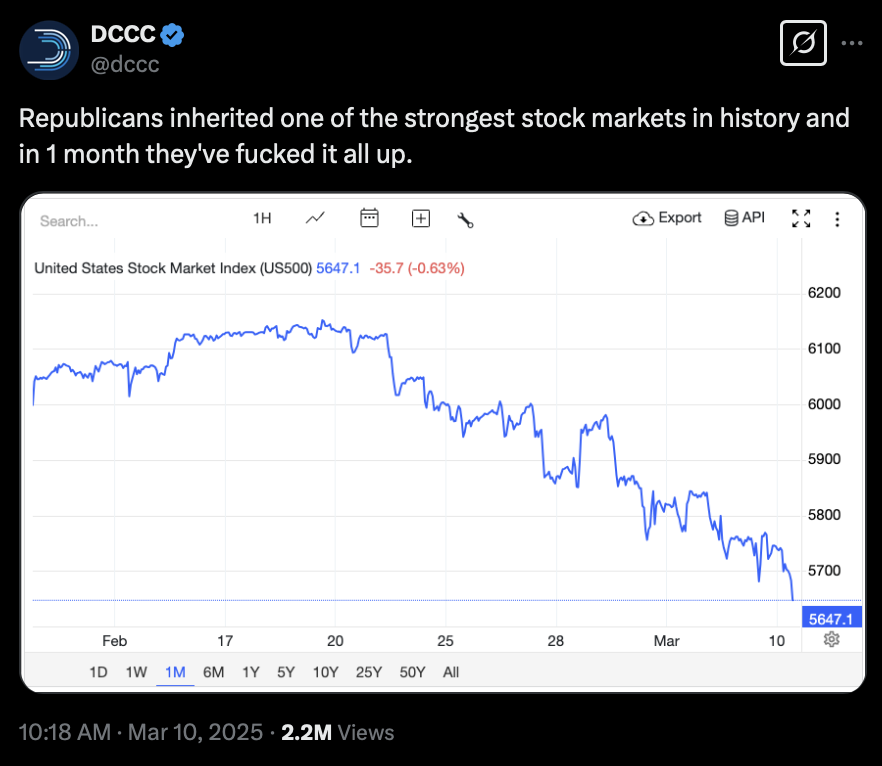The width and height of the screenshot is (882, 766).
Task: Select the 6M time range
Action: [x=213, y=672]
